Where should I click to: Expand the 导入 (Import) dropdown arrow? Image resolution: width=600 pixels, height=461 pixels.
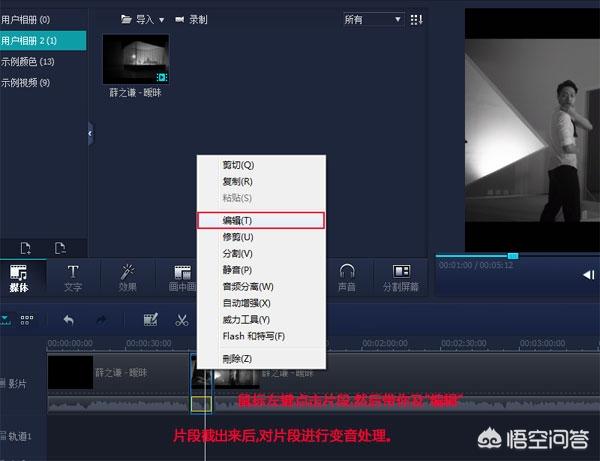point(161,20)
